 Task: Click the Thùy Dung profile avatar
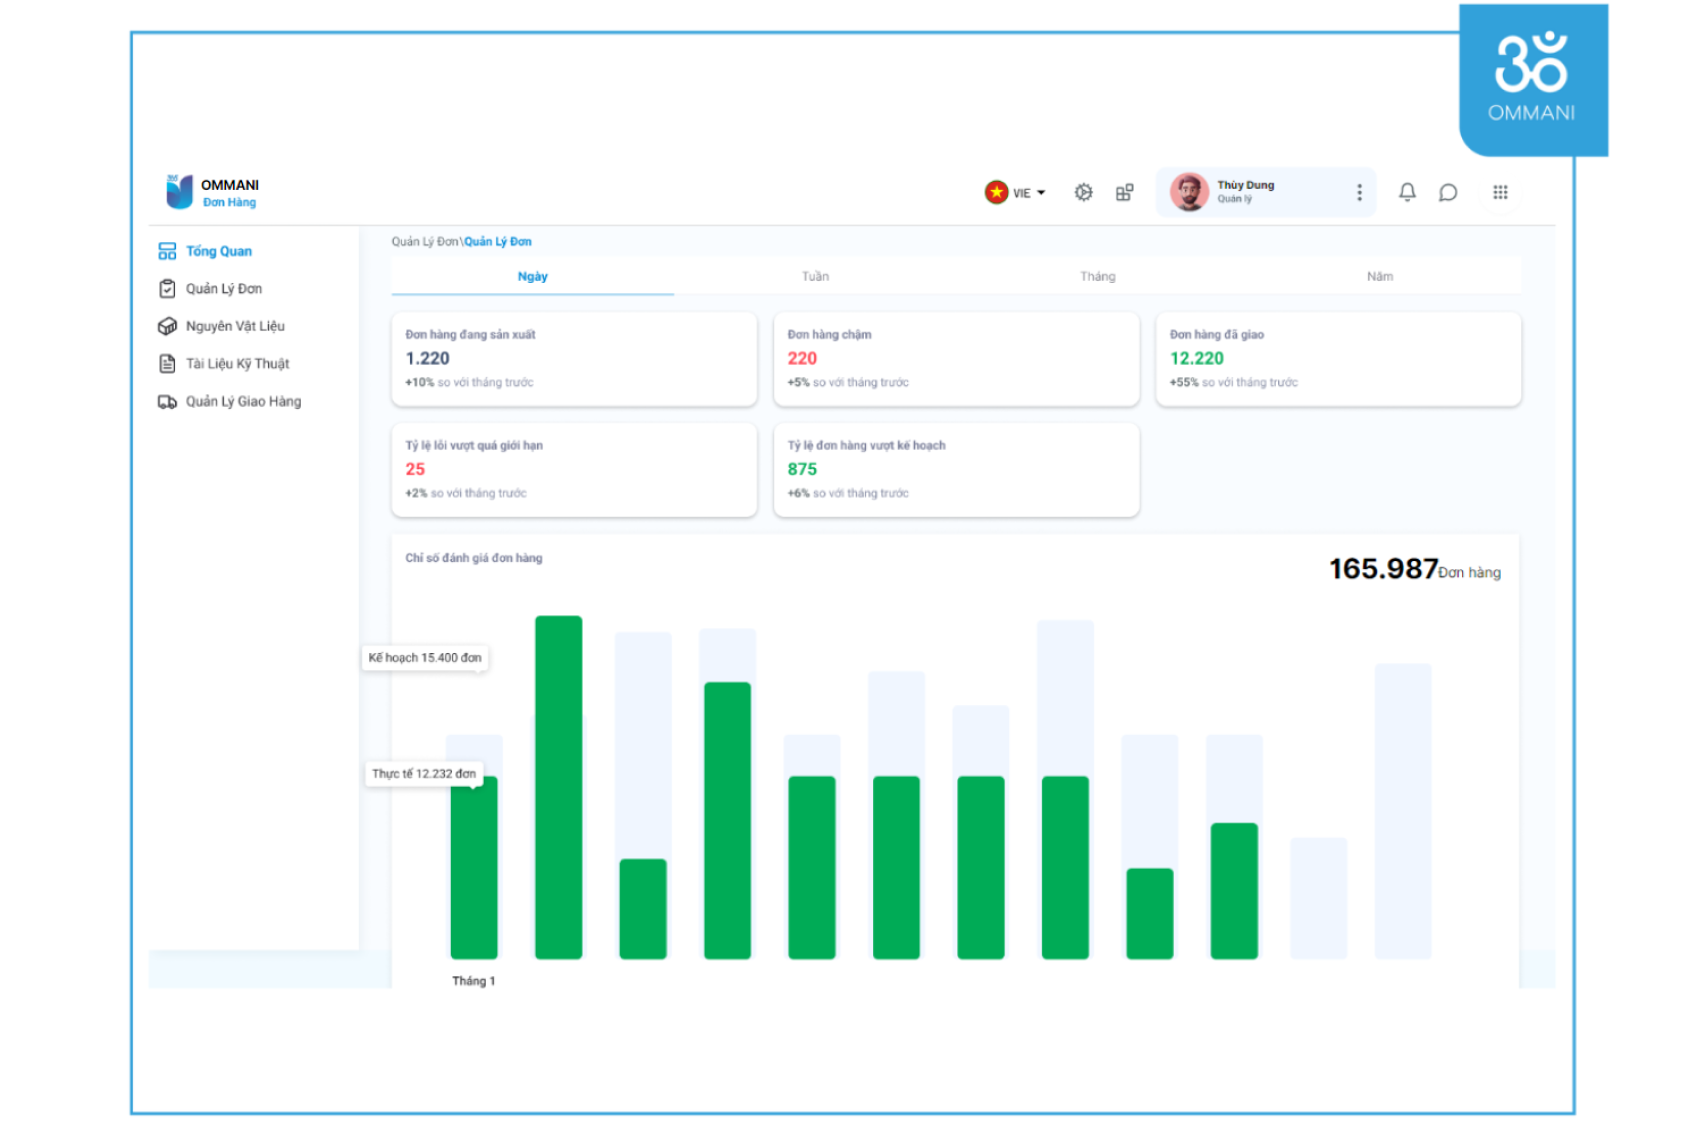click(1189, 192)
